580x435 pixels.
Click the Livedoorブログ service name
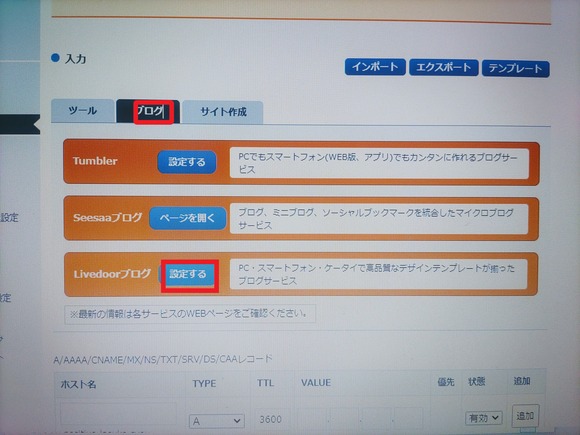(112, 274)
